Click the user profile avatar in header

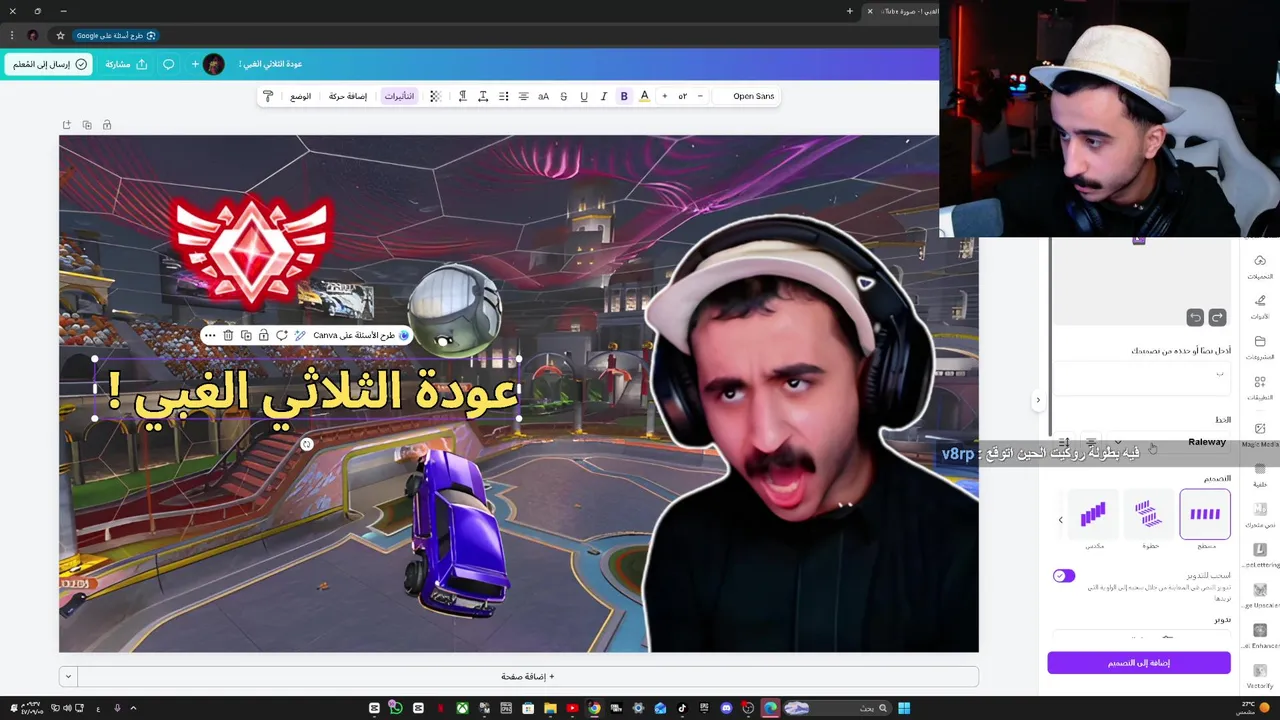click(214, 64)
